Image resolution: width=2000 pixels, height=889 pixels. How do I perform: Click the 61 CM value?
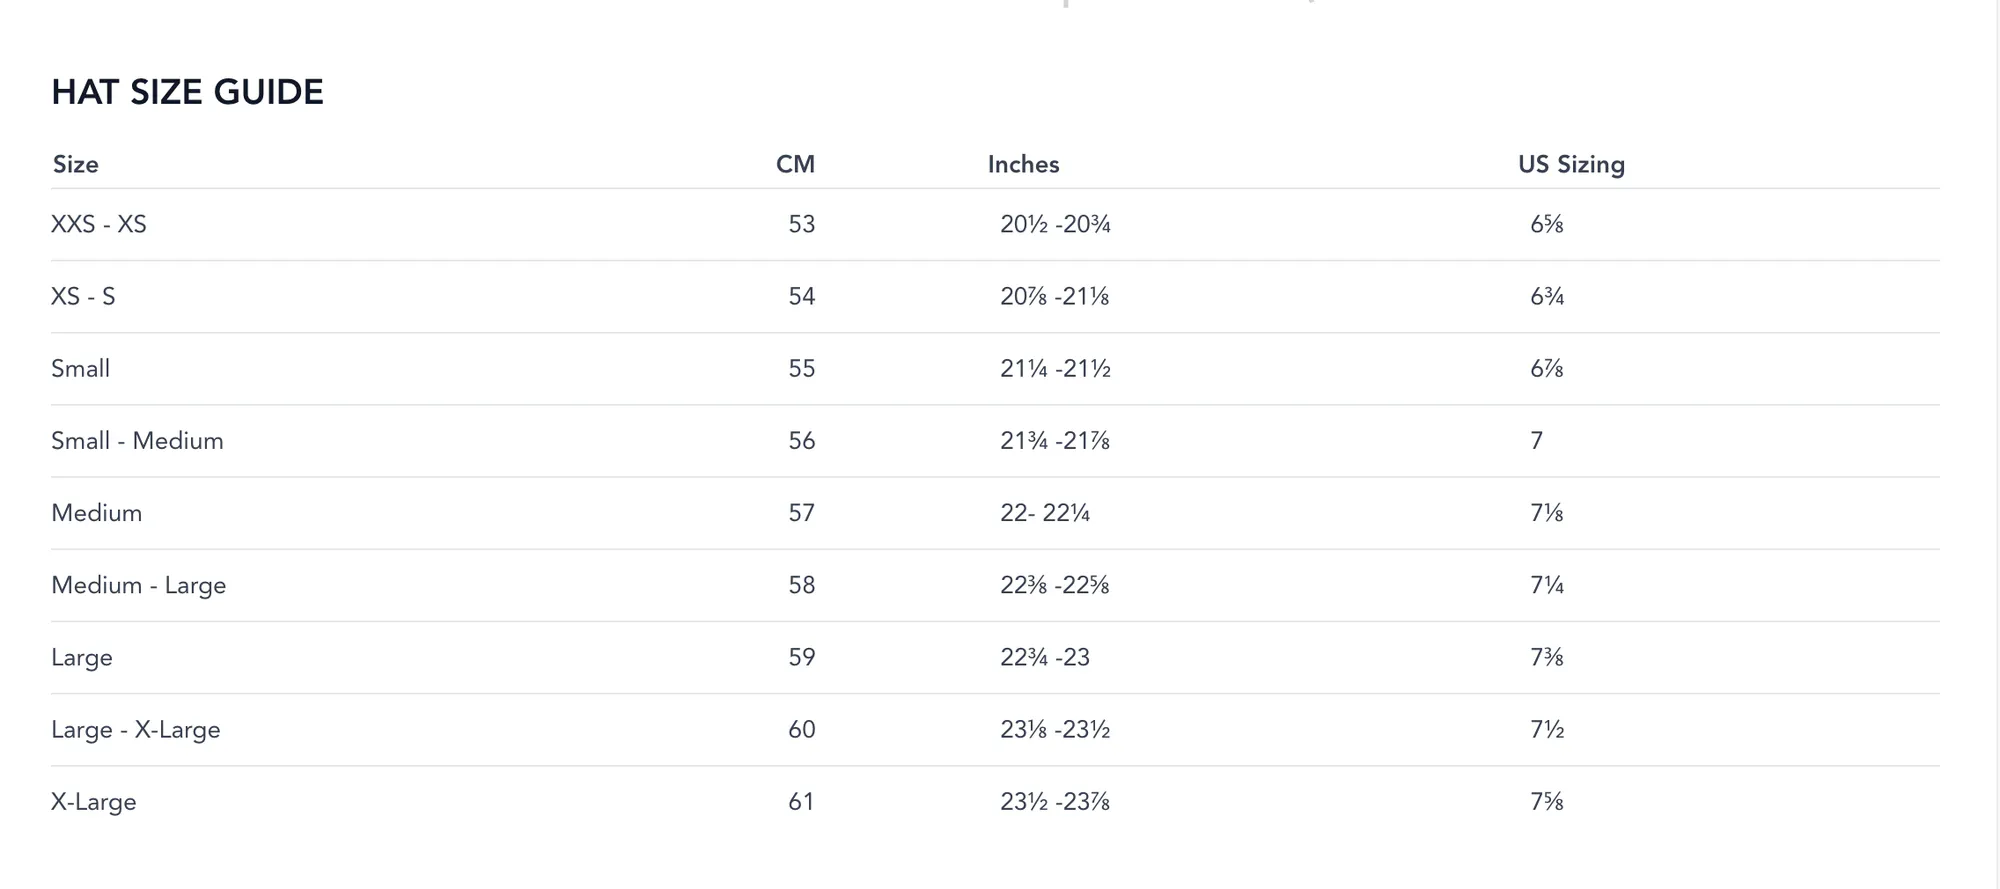[x=801, y=801]
